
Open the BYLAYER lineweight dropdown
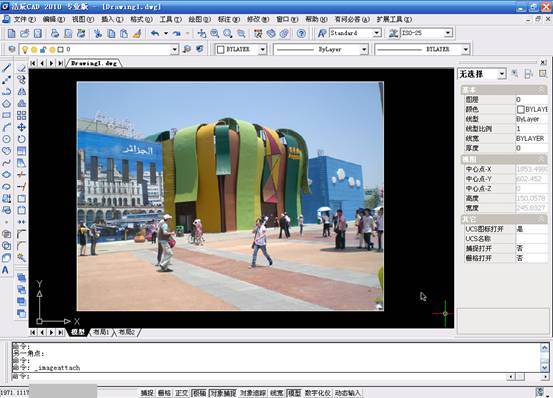pyautogui.click(x=466, y=49)
